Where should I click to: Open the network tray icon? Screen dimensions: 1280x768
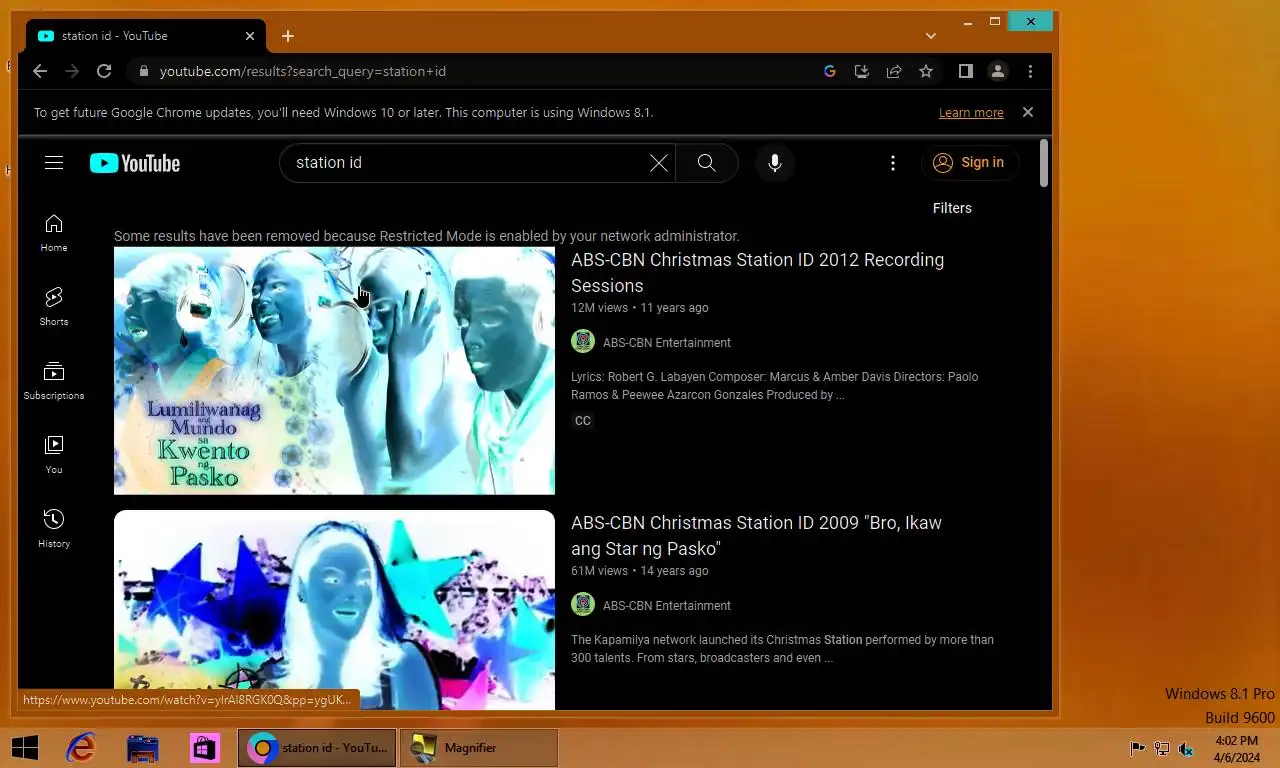pyautogui.click(x=1162, y=749)
